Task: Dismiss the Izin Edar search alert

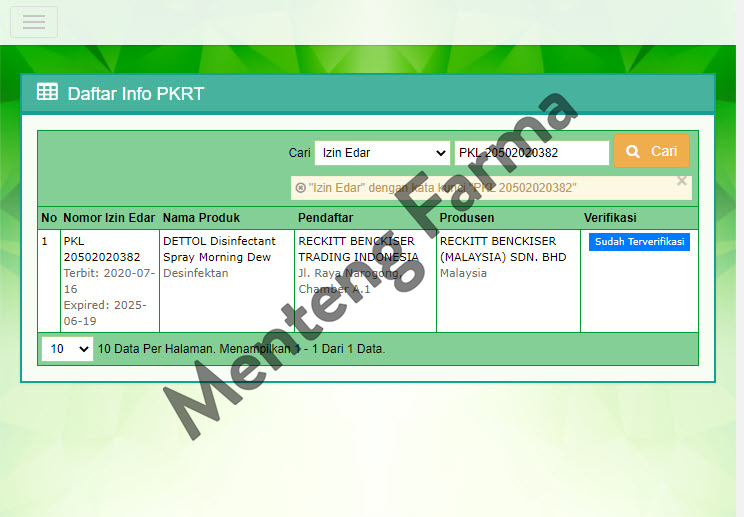Action: click(x=682, y=181)
